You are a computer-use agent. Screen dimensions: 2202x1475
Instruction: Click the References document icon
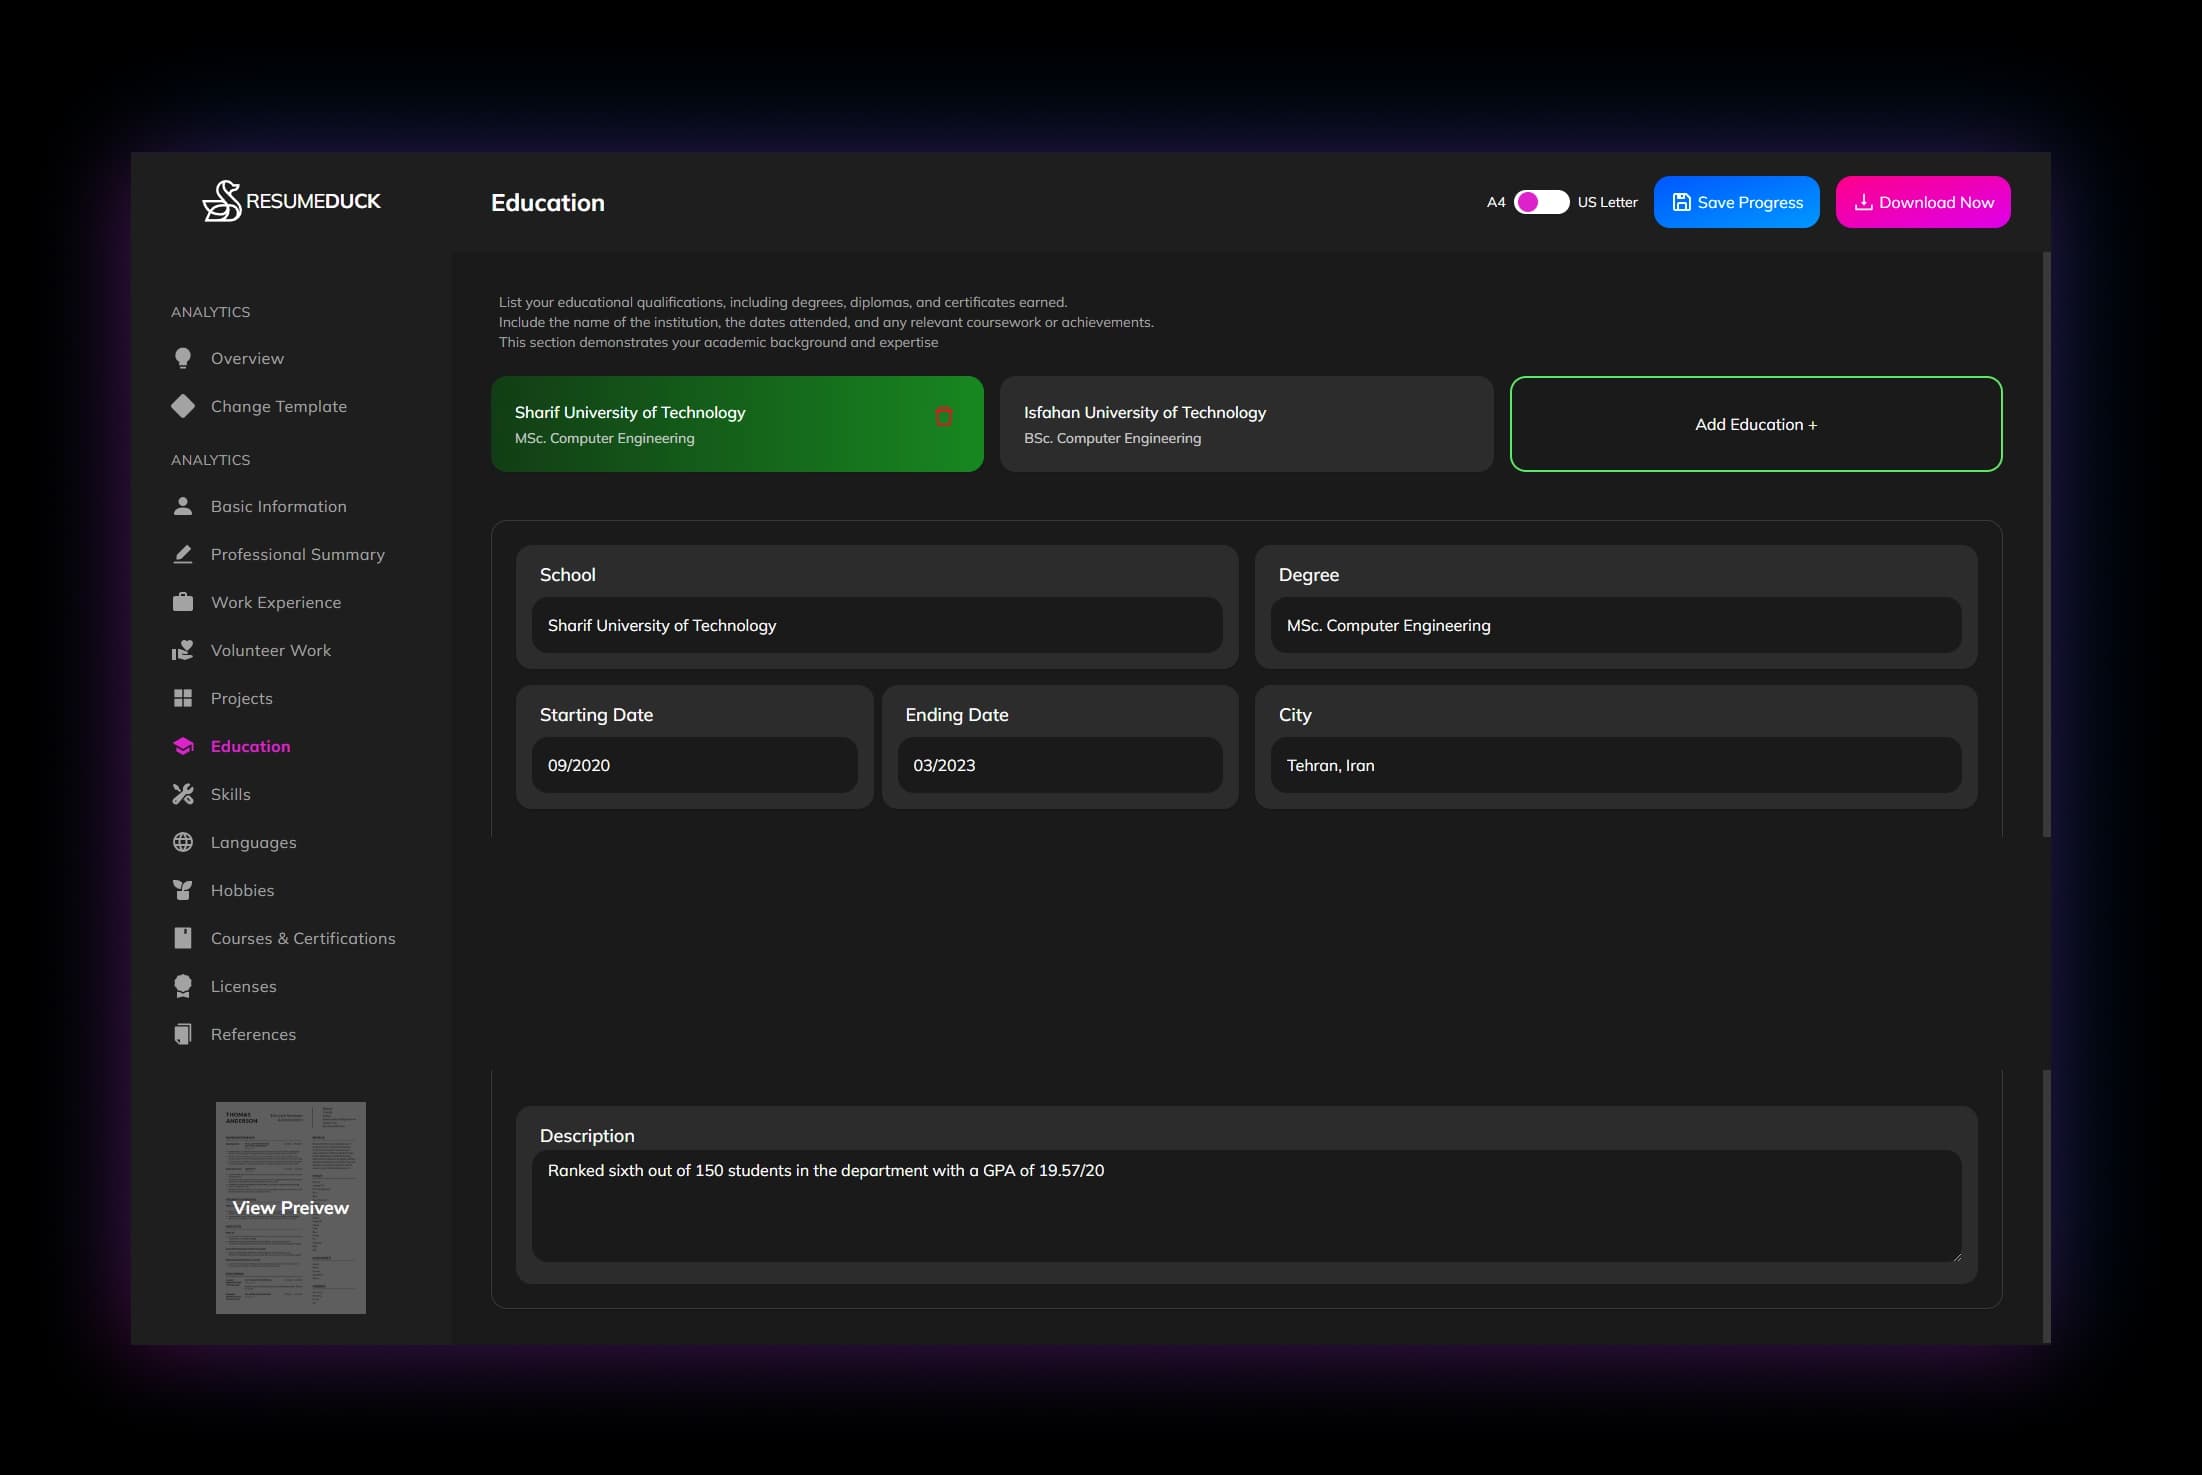pyautogui.click(x=183, y=1034)
